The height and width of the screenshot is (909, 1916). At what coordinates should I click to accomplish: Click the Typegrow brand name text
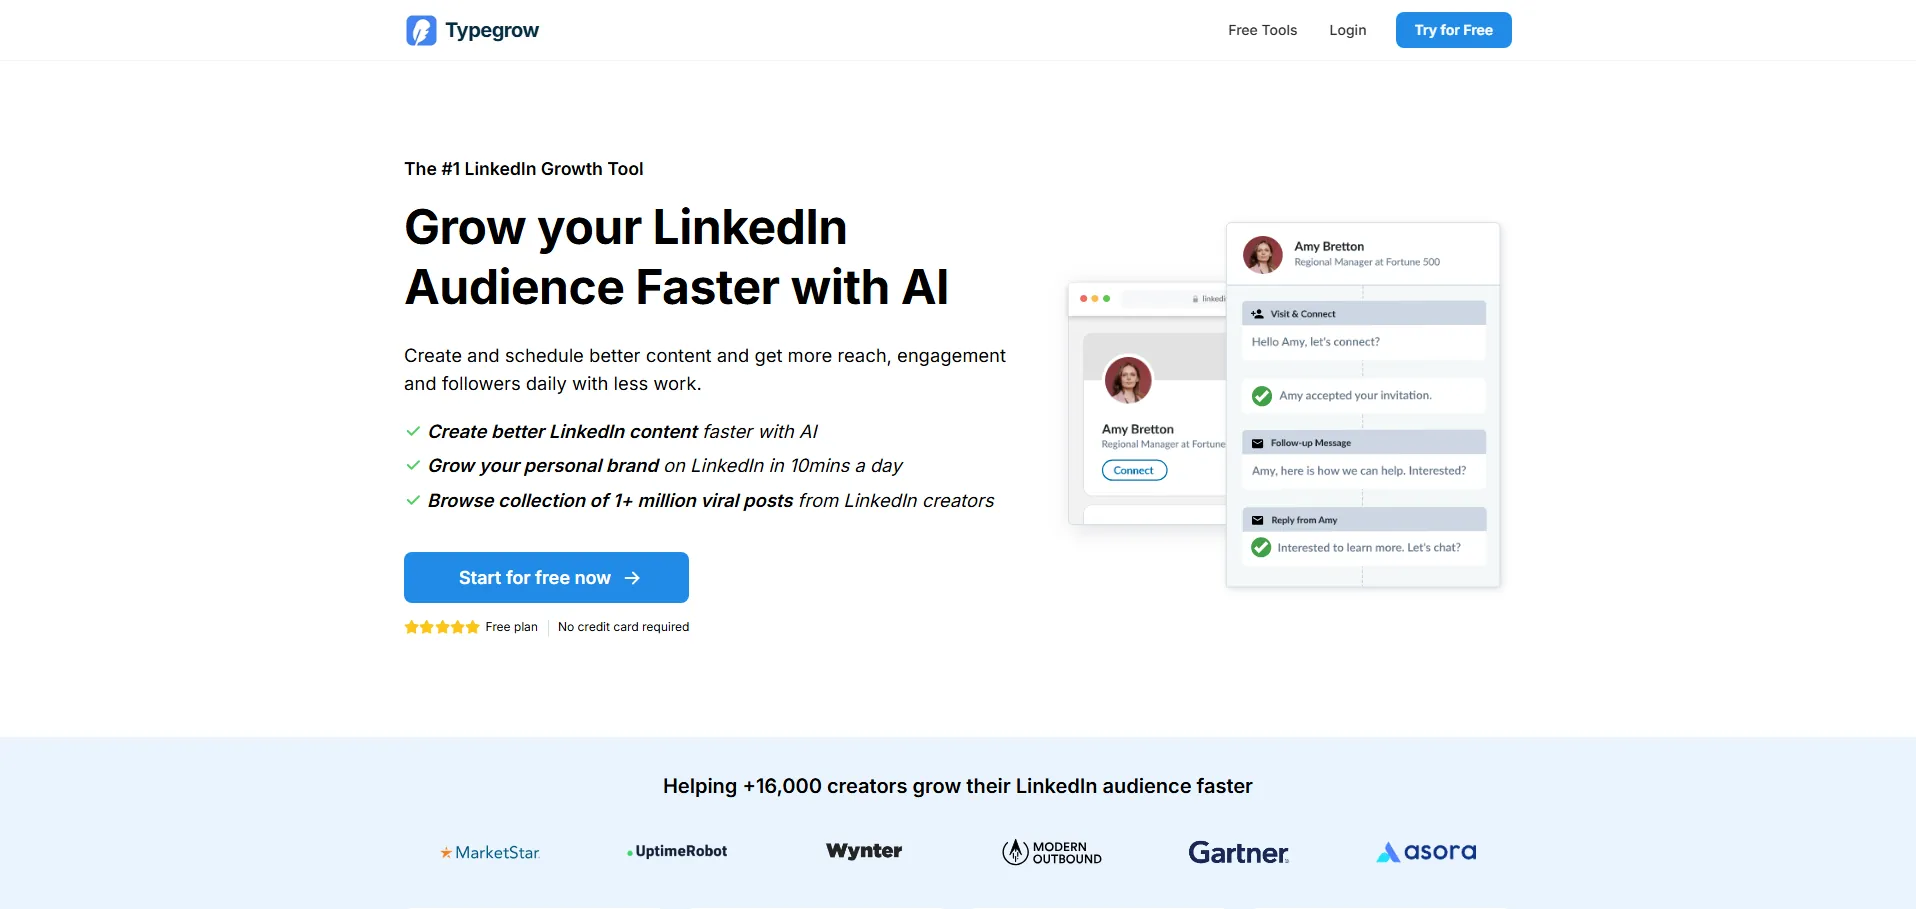point(492,30)
